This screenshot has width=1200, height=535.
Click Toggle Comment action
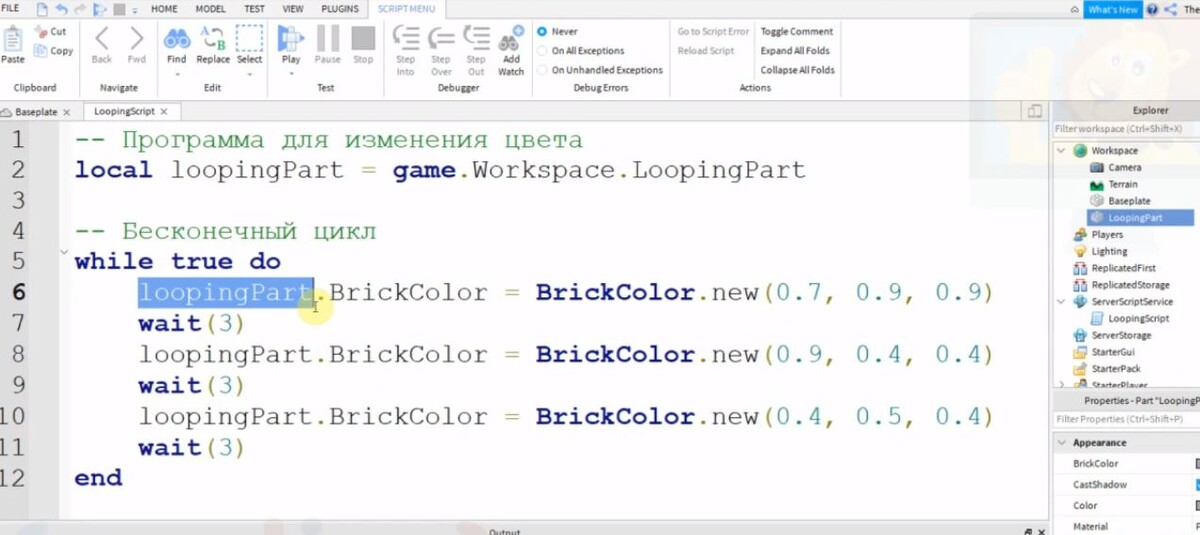pos(797,32)
